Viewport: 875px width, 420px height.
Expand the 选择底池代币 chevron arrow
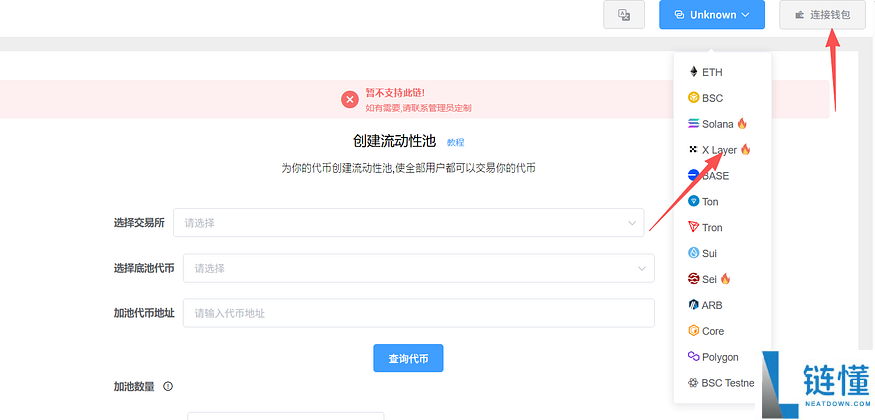642,268
